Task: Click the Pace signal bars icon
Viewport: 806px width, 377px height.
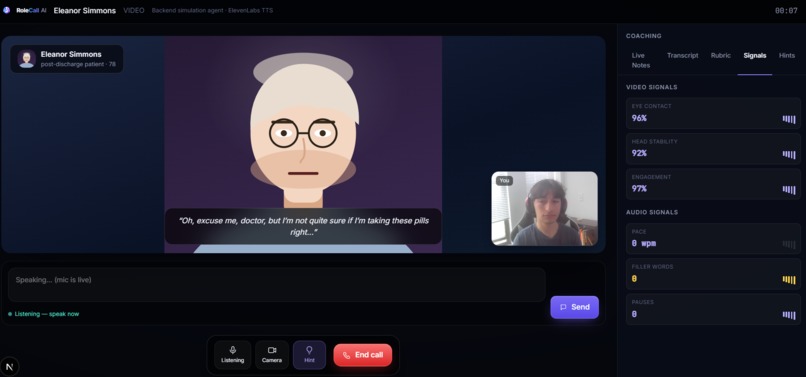Action: tap(789, 244)
